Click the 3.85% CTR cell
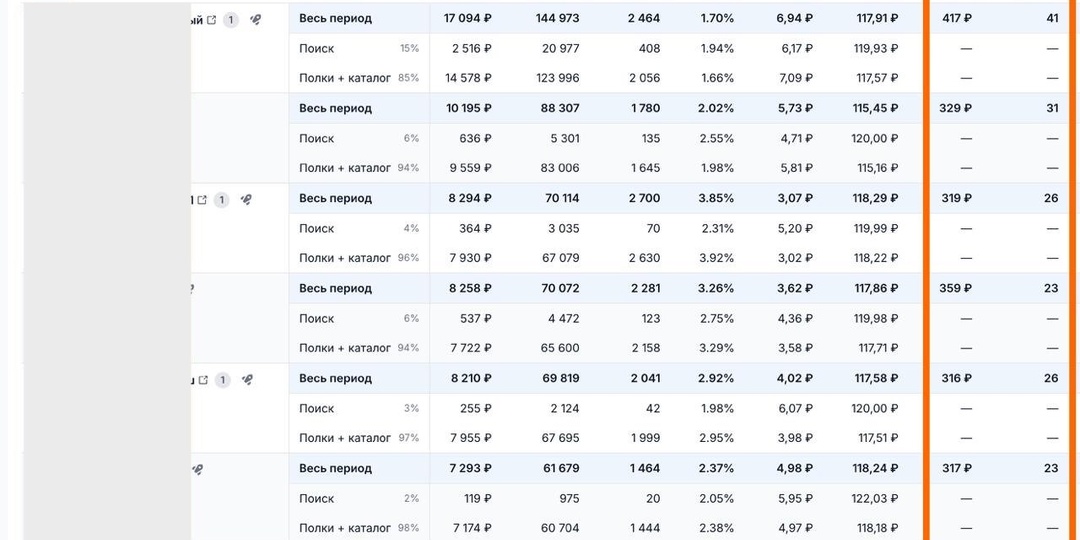This screenshot has height=540, width=1080. 716,198
